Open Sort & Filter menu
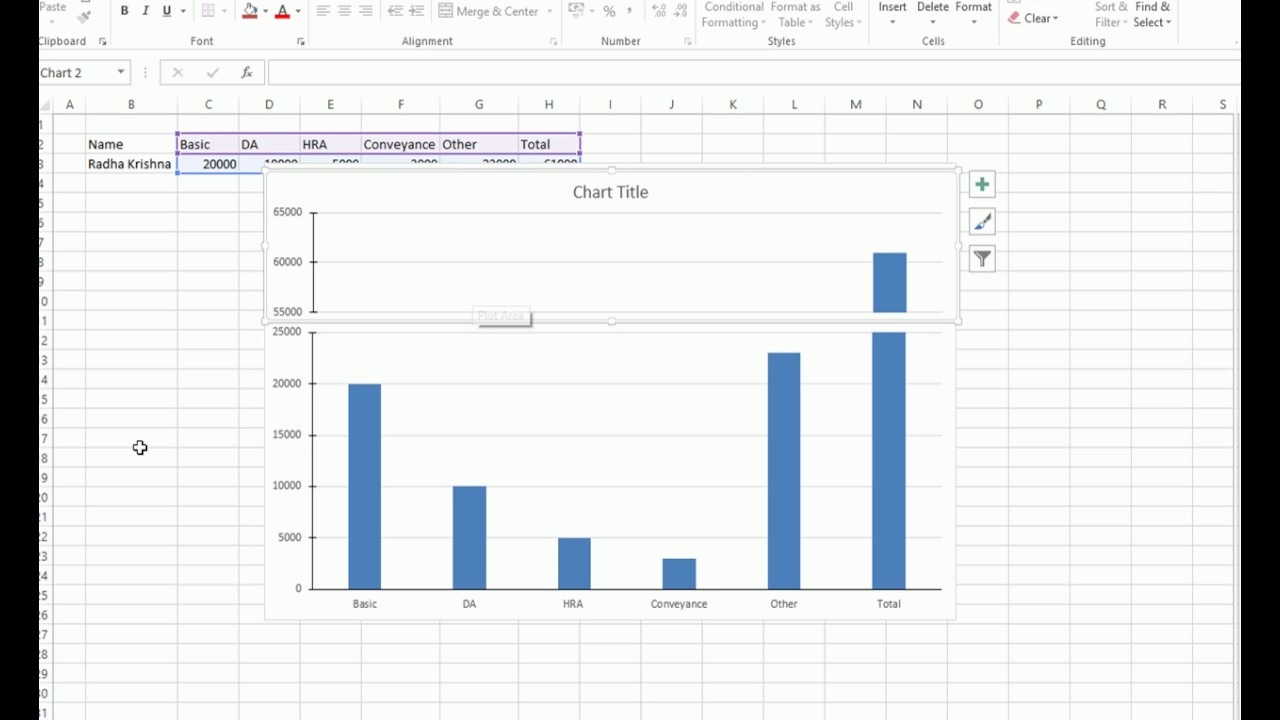Image resolution: width=1280 pixels, height=720 pixels. pyautogui.click(x=1111, y=14)
